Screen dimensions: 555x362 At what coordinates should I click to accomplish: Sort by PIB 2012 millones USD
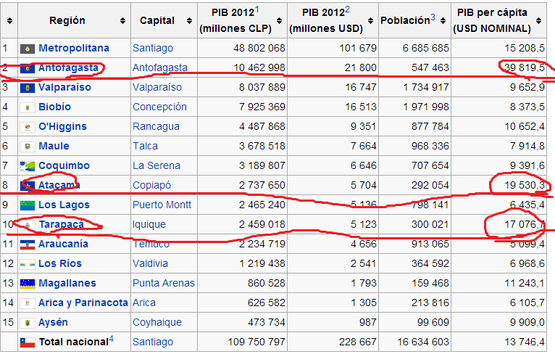click(371, 21)
